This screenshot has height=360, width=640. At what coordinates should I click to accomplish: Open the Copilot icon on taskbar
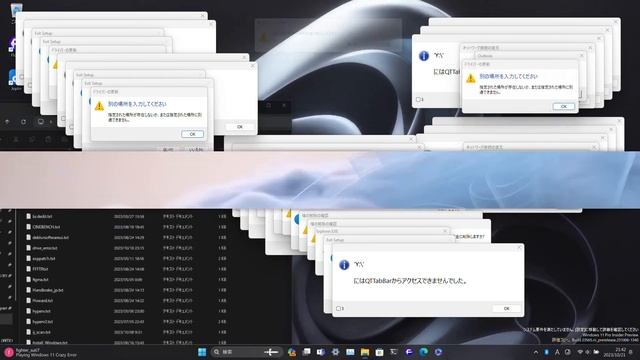pyautogui.click(x=291, y=352)
